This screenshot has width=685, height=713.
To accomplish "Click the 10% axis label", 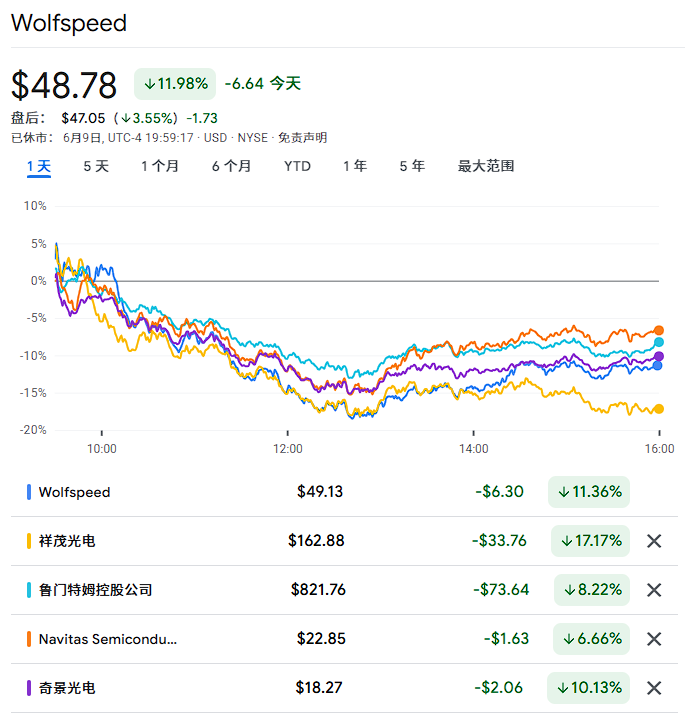I will (35, 206).
